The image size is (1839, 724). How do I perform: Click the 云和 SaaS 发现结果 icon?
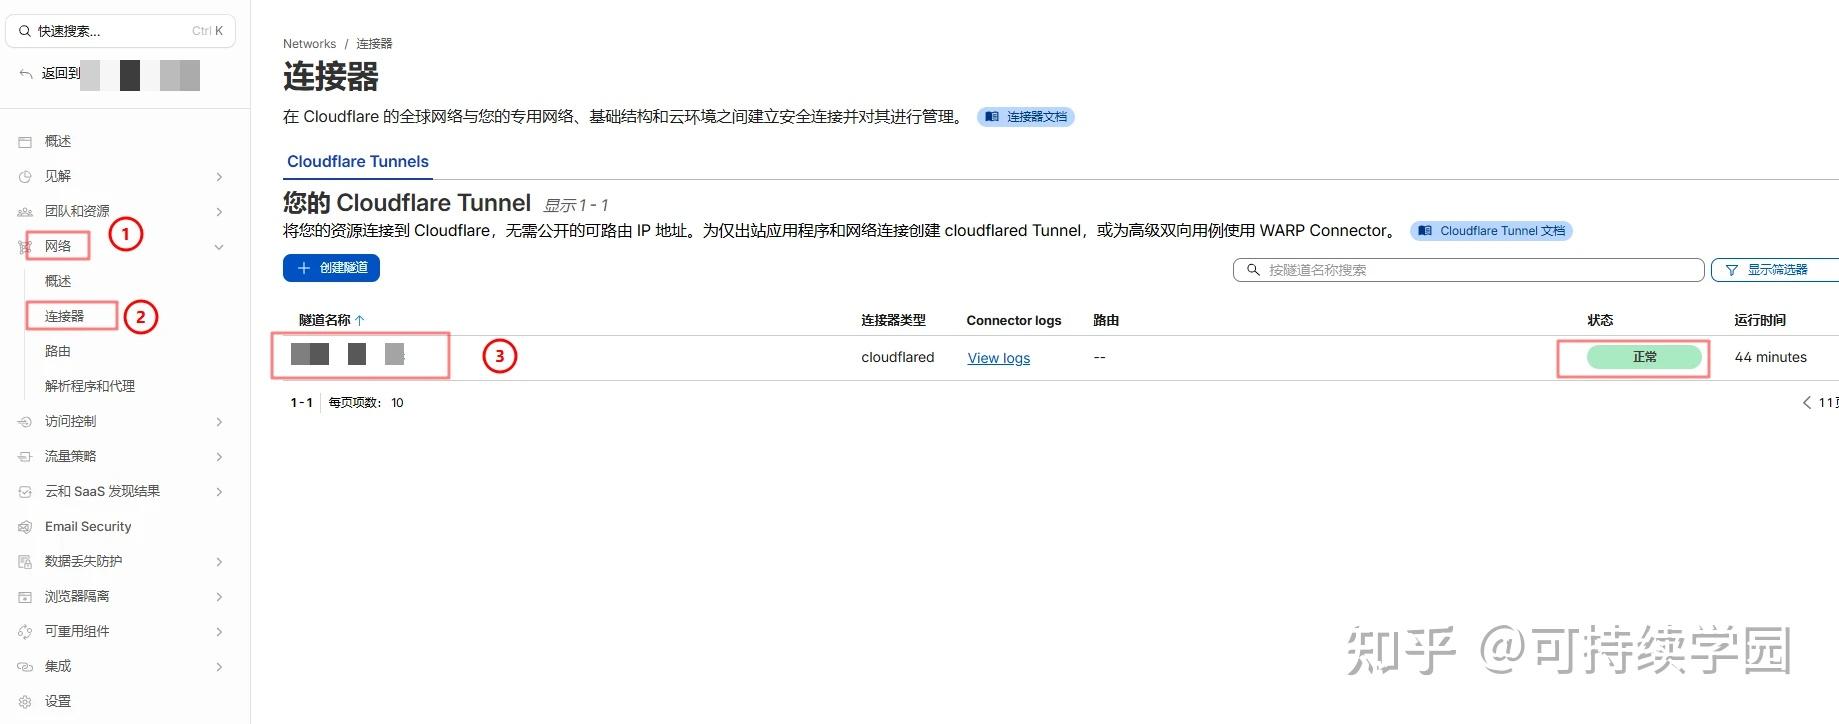[25, 492]
